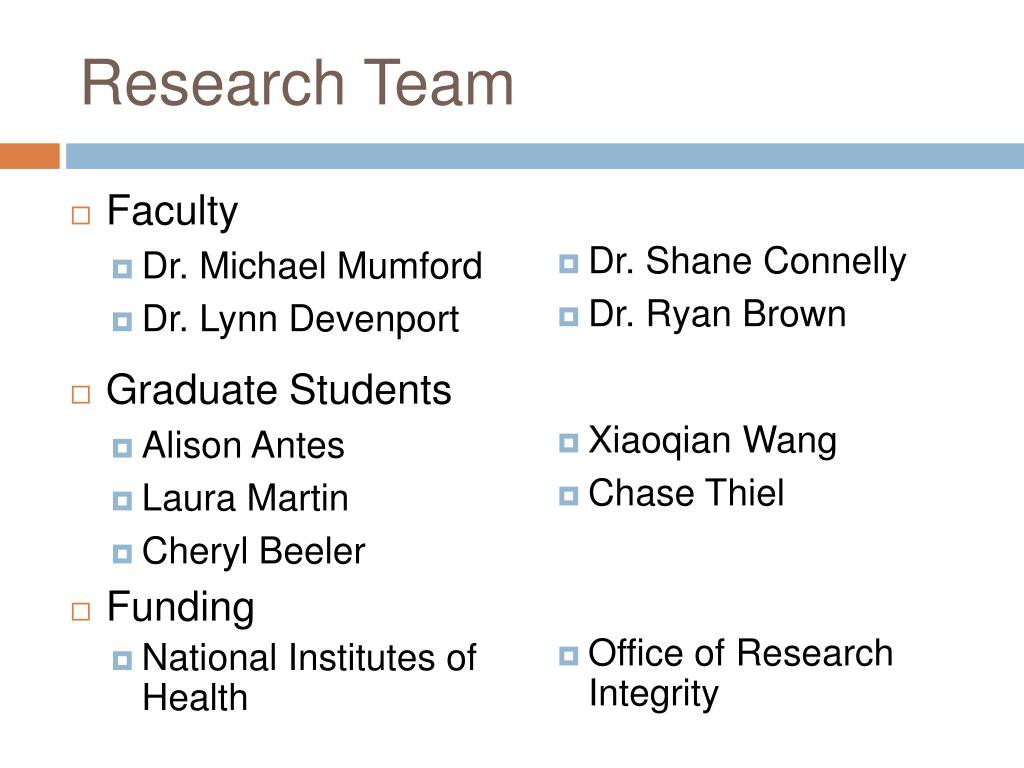Click the blue bullet next to Dr. Shane Connelly

click(x=568, y=264)
